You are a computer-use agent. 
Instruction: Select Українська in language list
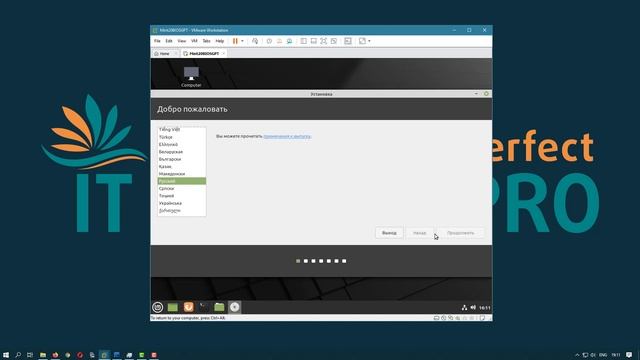(x=182, y=203)
